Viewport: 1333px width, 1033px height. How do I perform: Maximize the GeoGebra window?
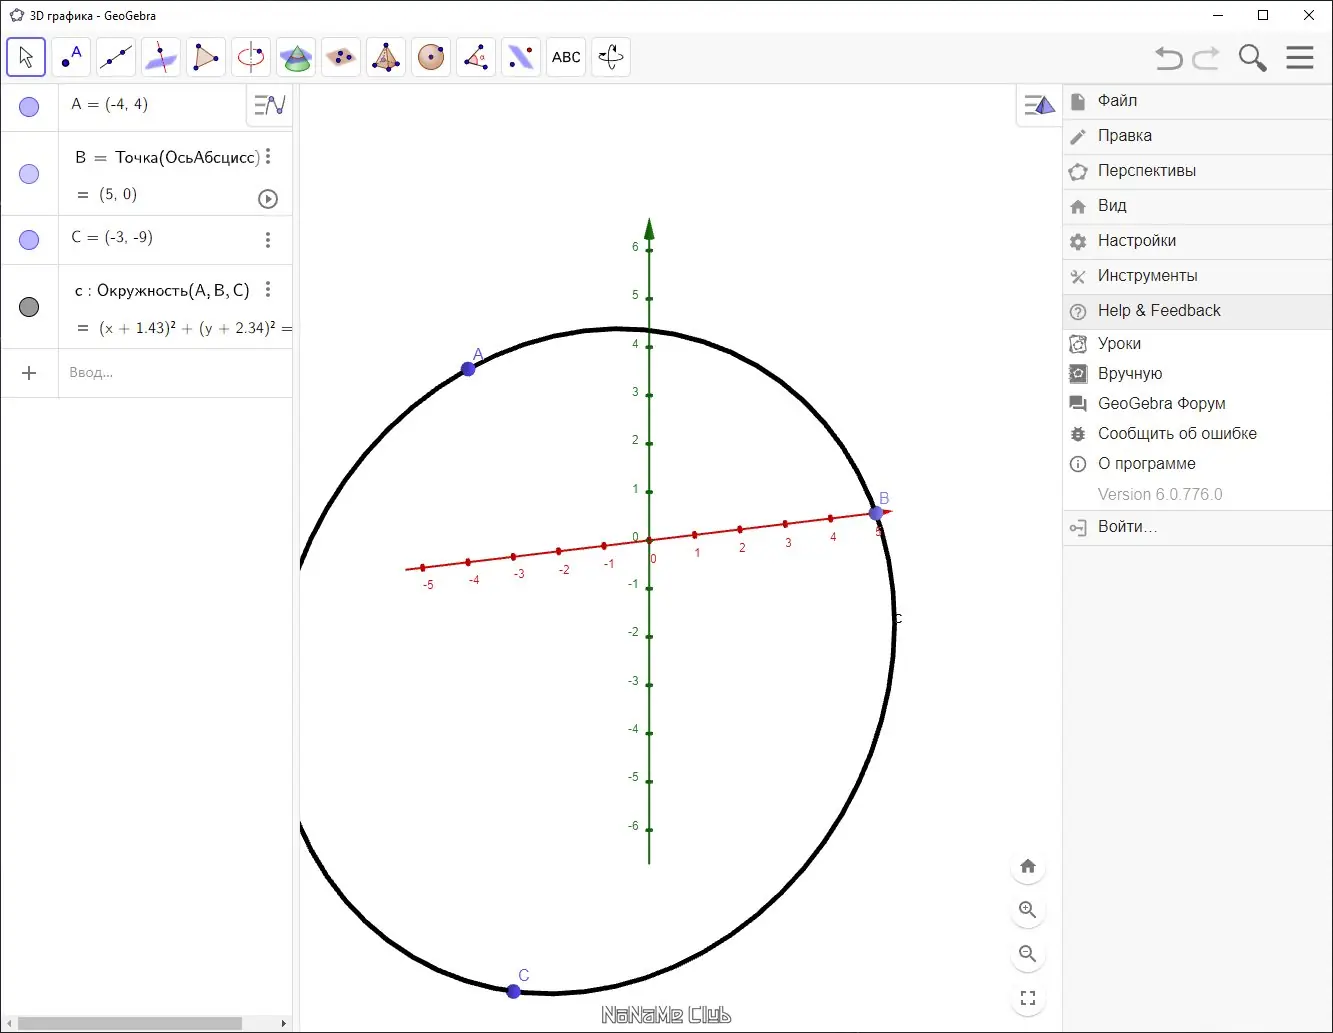(1264, 15)
